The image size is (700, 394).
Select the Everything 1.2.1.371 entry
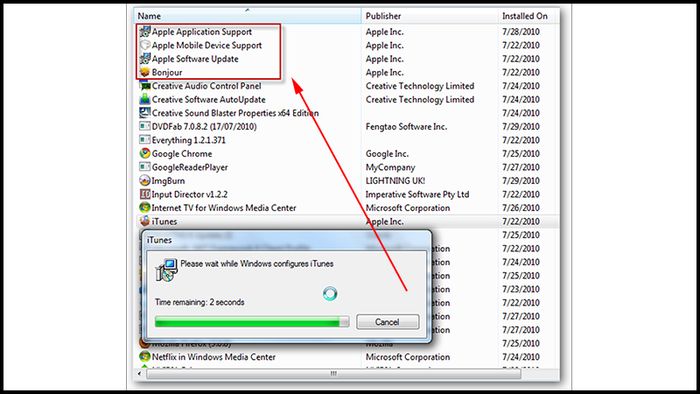pos(188,140)
